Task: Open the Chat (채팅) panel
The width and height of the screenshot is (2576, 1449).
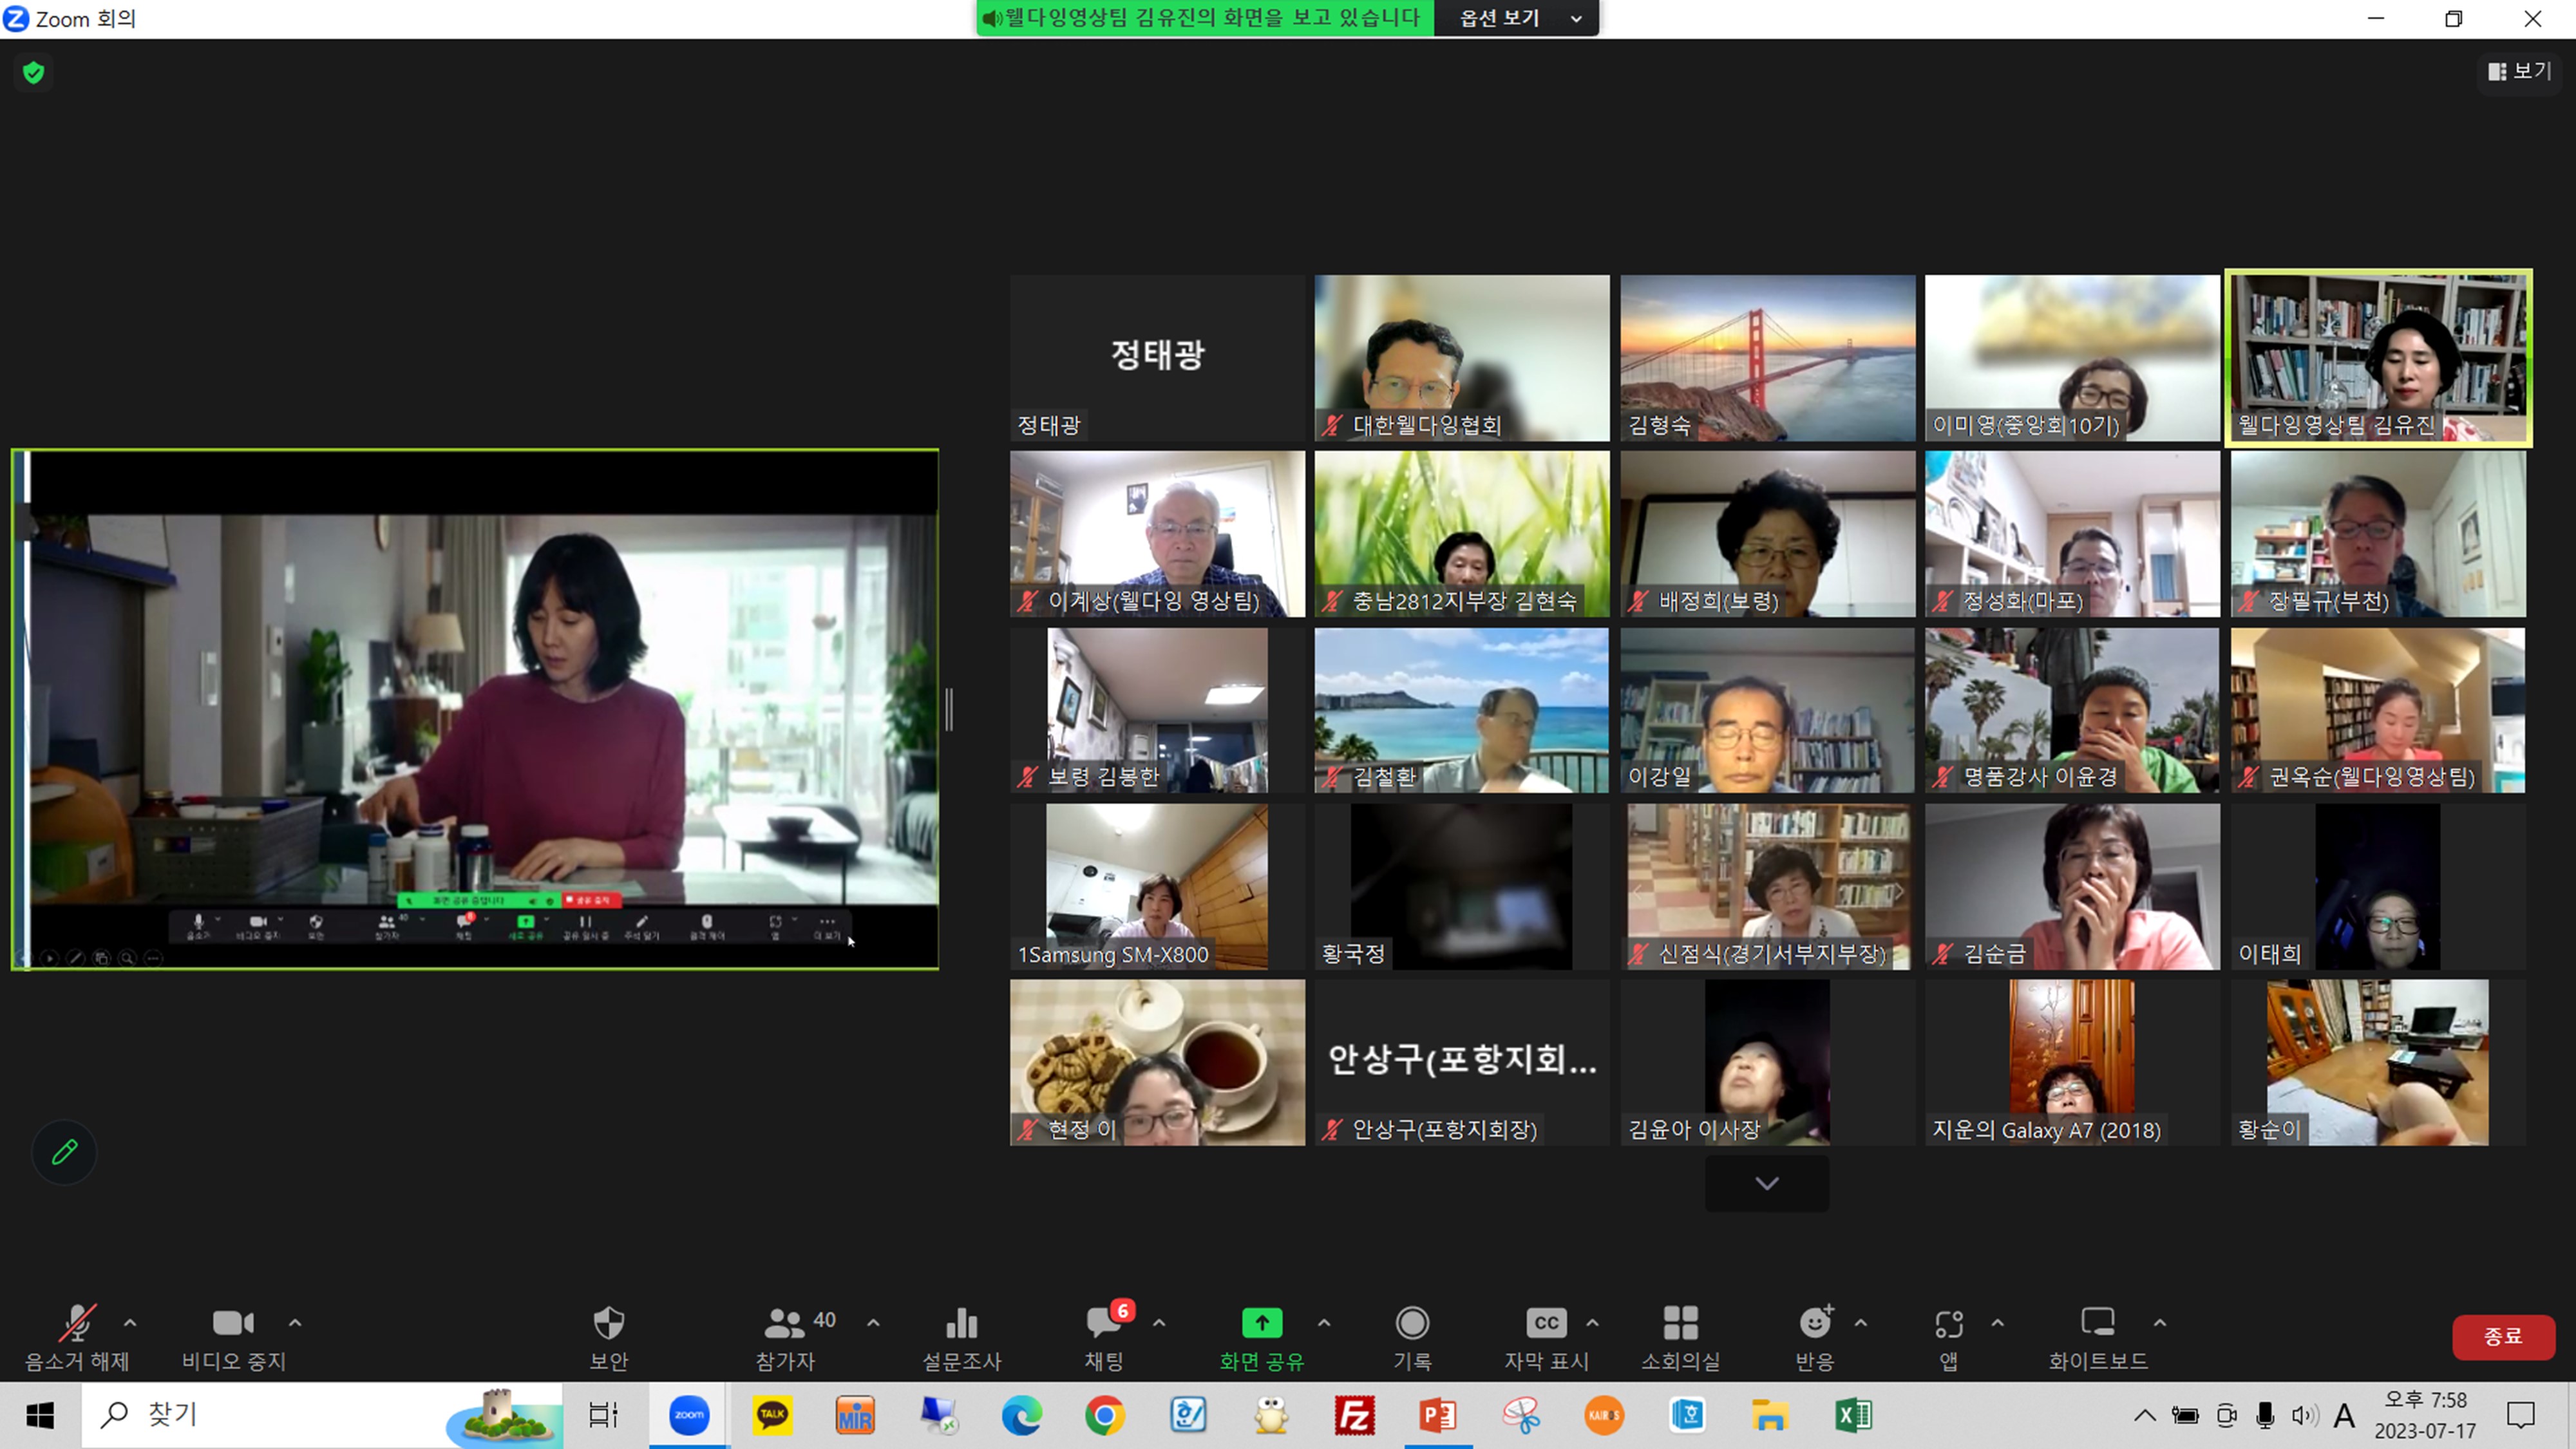Action: coord(1104,1324)
